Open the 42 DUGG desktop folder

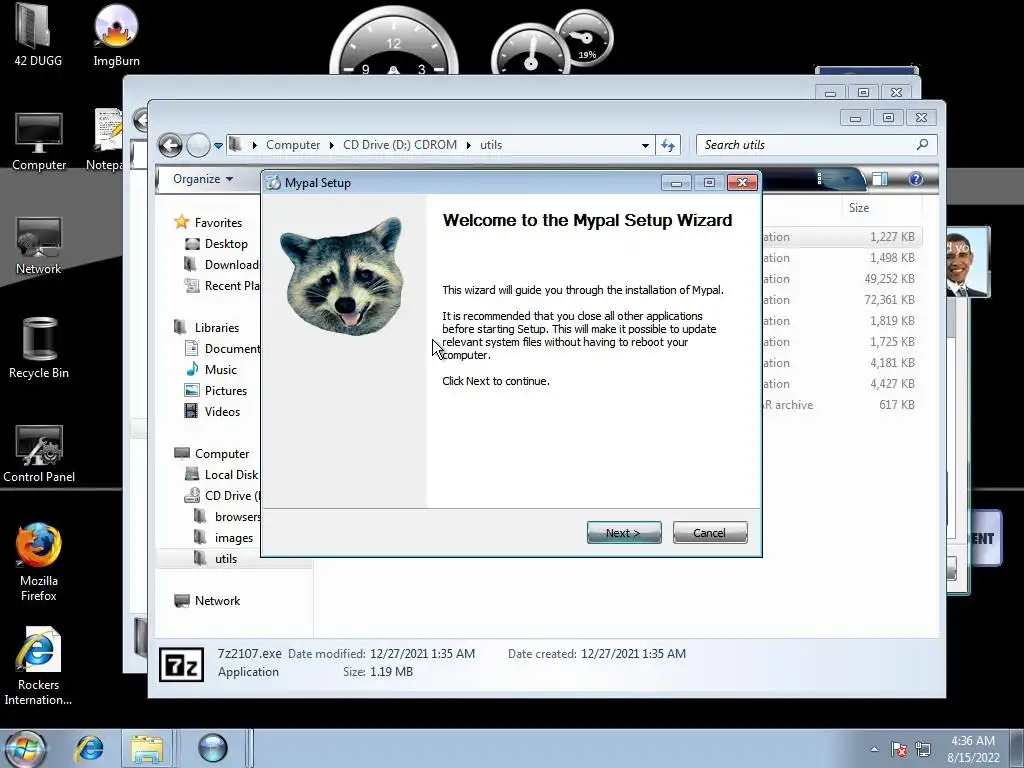coord(38,36)
